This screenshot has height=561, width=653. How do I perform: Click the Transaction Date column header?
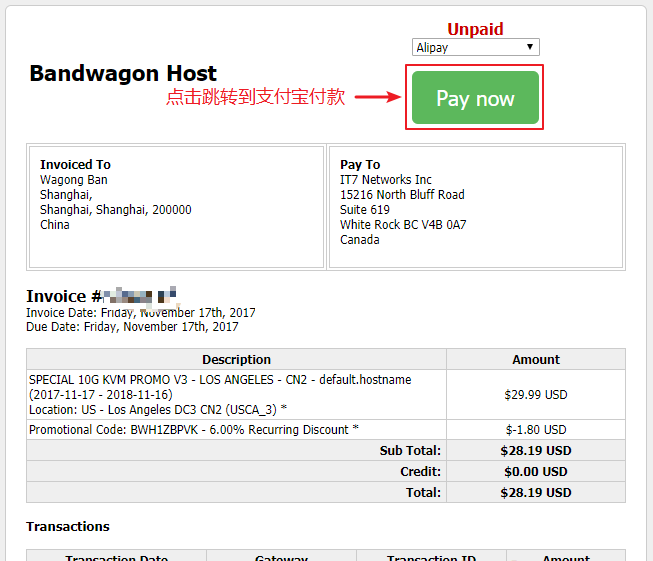coord(117,557)
